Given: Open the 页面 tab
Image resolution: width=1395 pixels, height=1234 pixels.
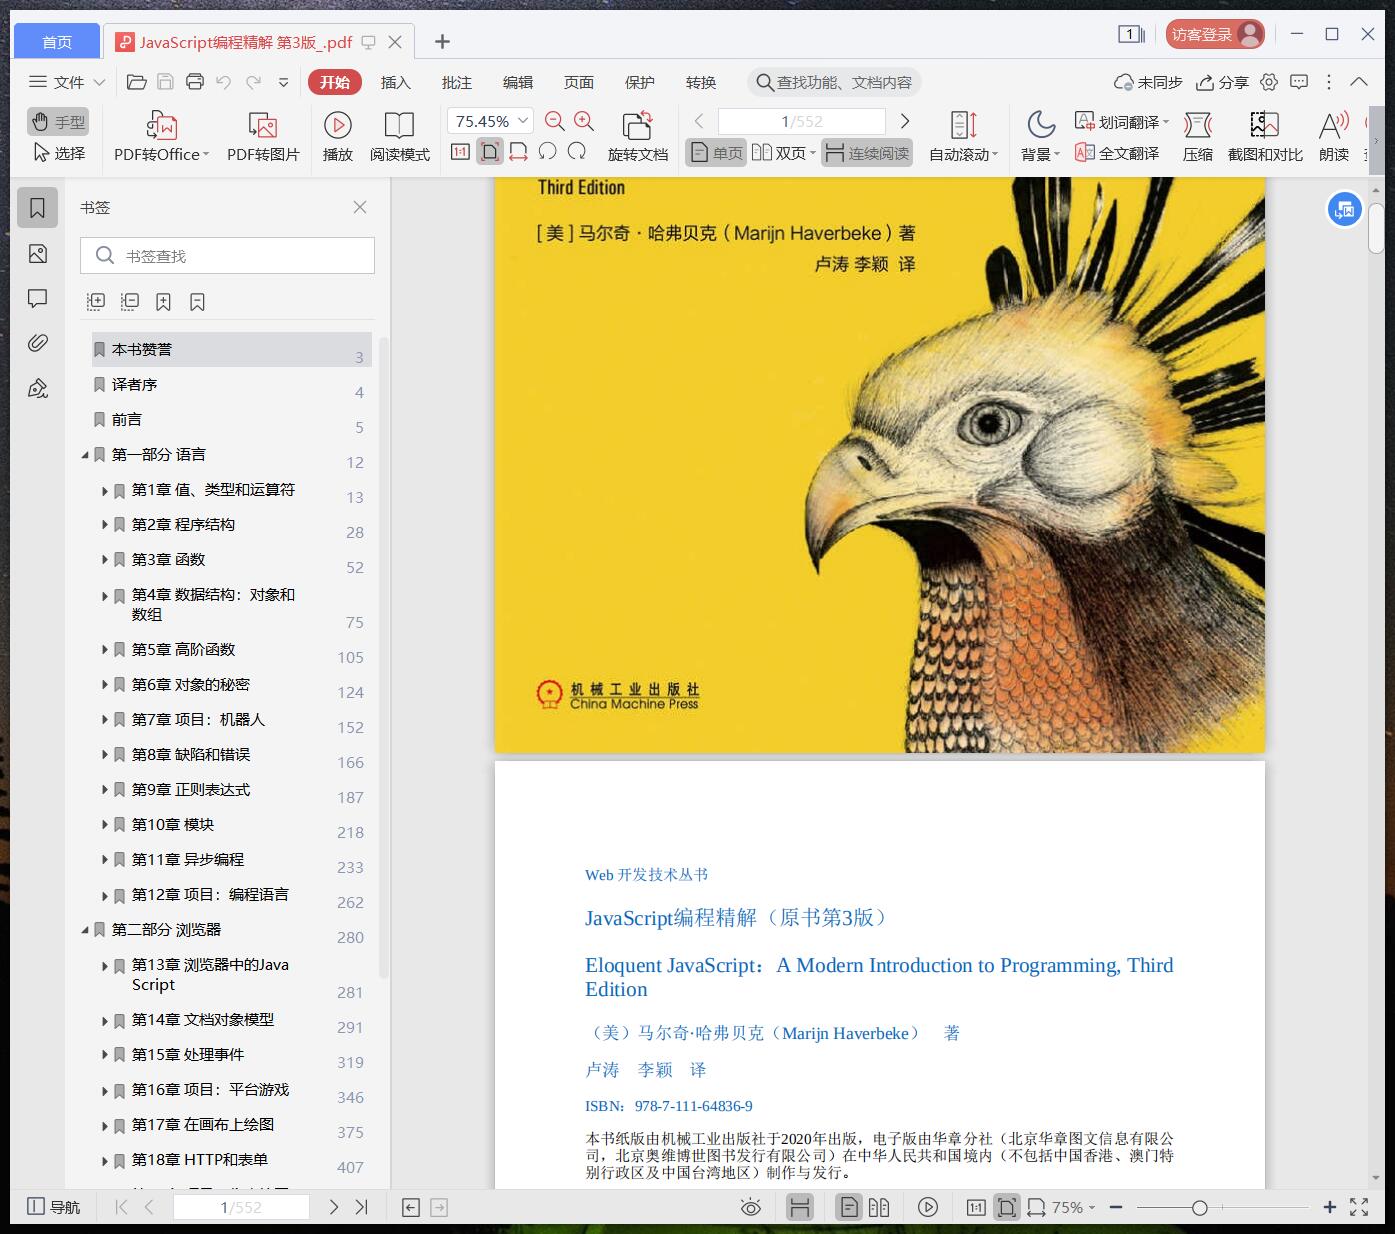Looking at the screenshot, I should [x=579, y=82].
